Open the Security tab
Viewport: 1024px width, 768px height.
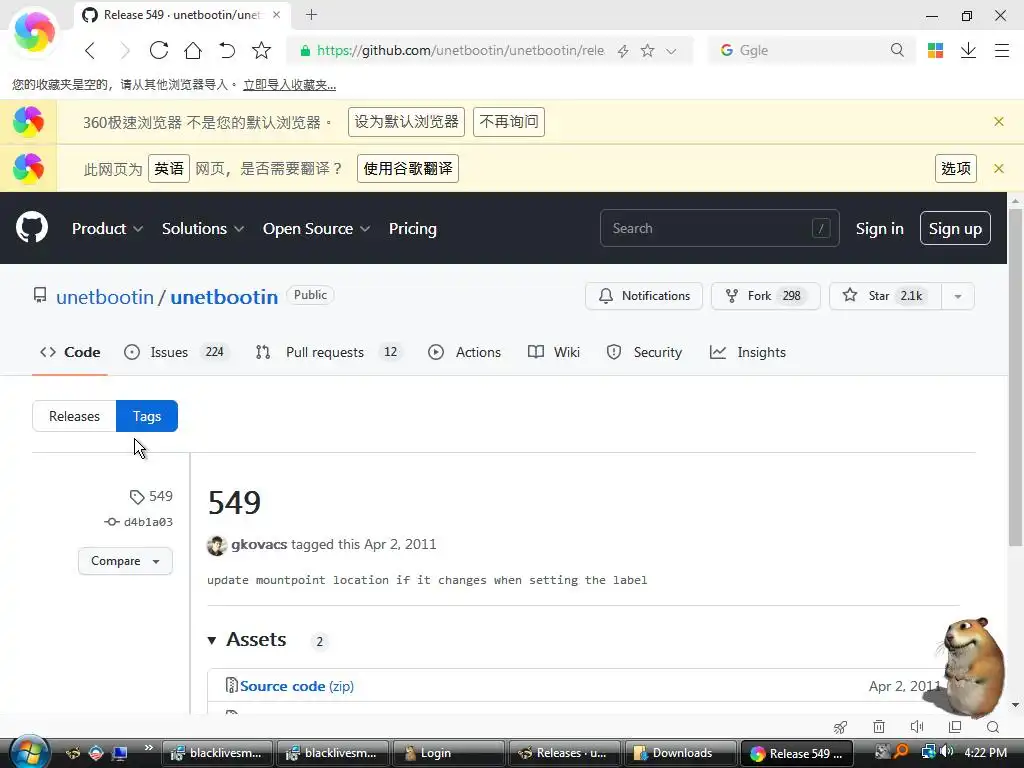tap(644, 353)
